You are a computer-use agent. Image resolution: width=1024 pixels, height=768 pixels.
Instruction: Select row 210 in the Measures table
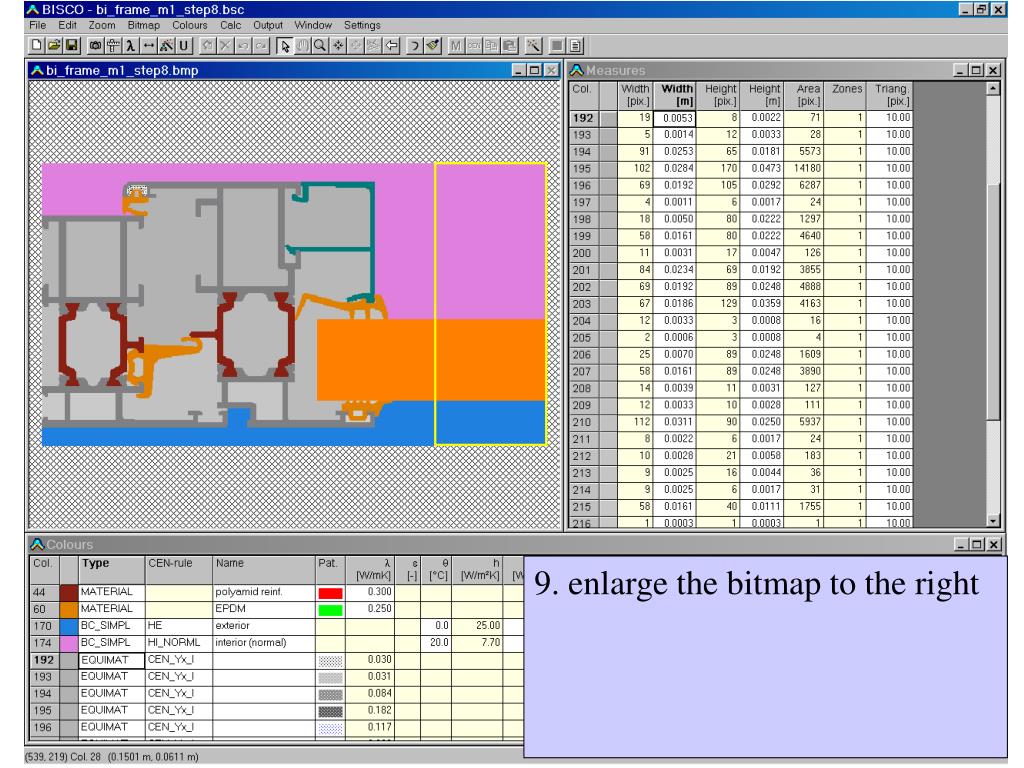coord(583,423)
